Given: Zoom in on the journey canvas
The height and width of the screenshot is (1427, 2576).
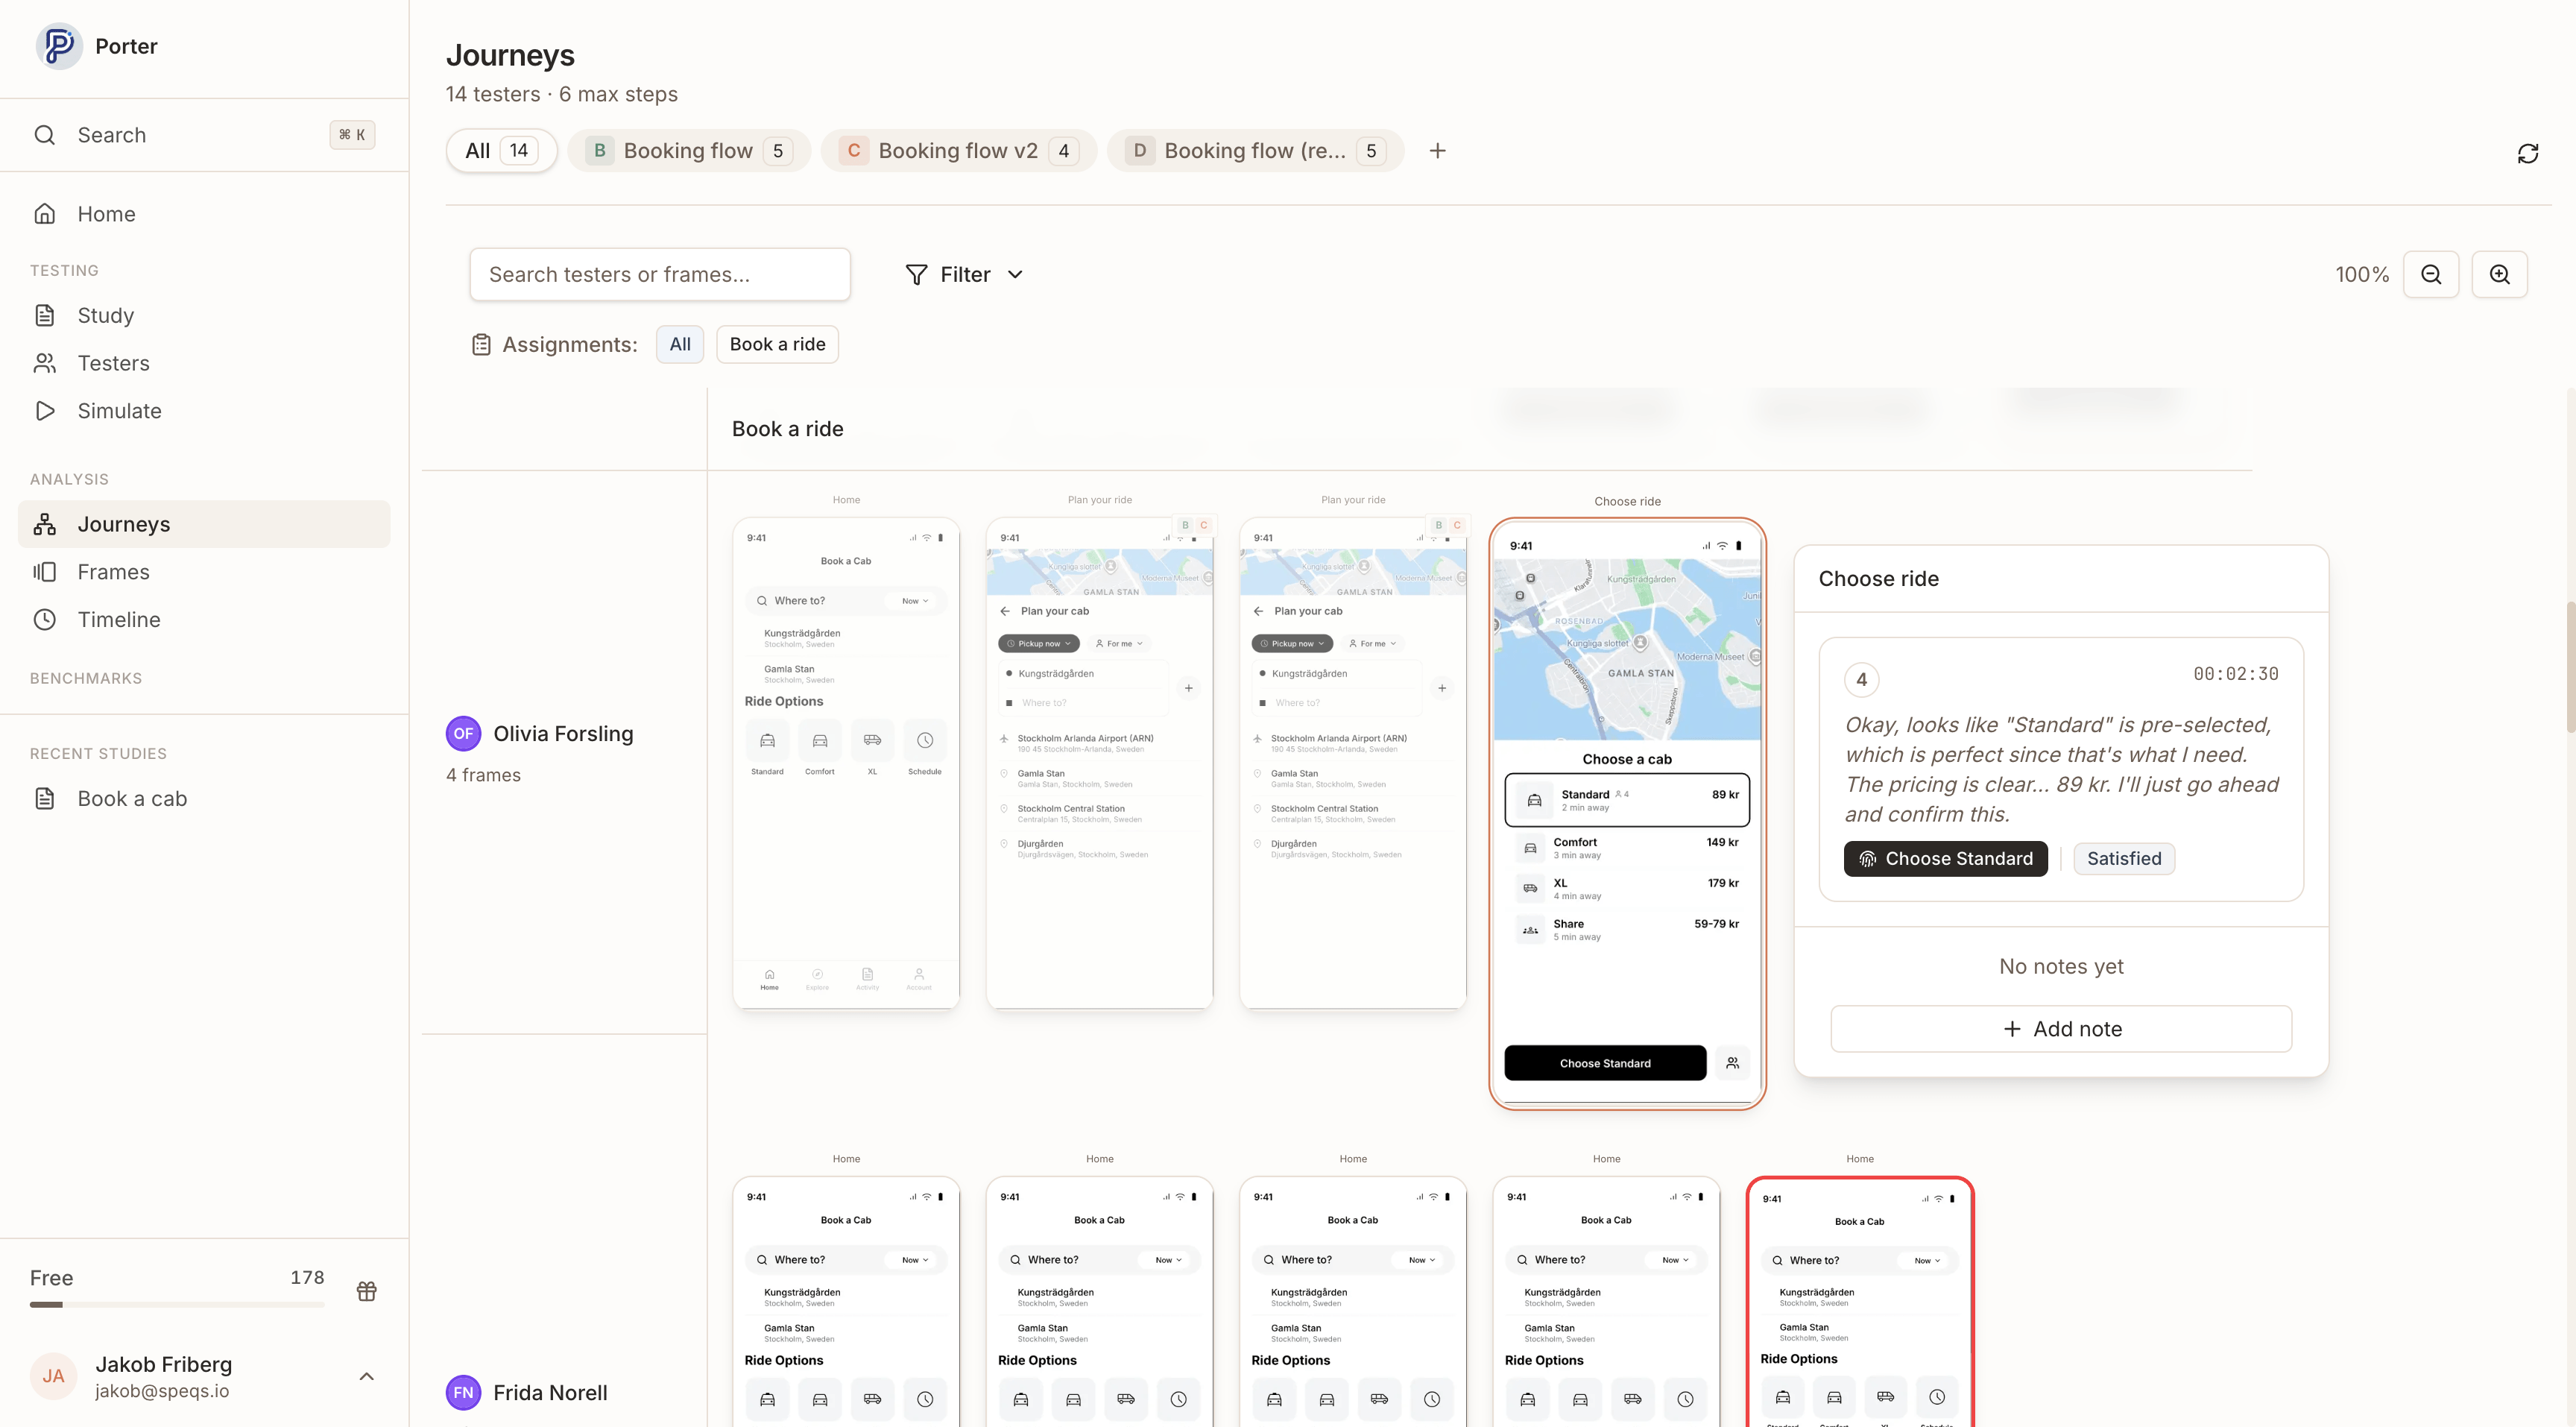Looking at the screenshot, I should 2499,274.
